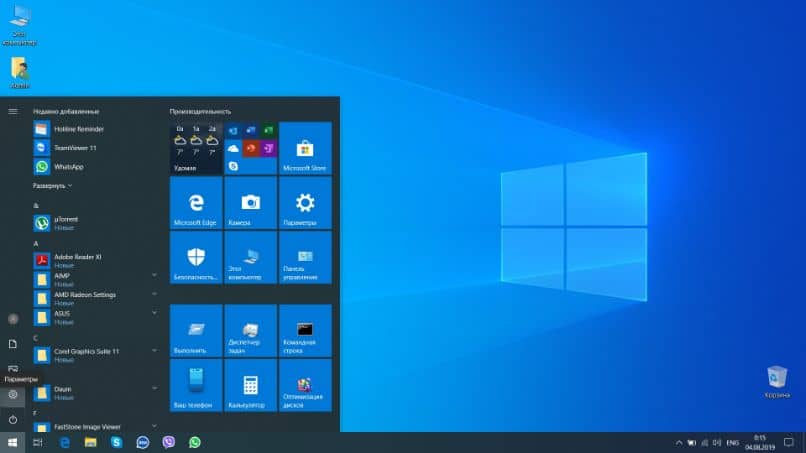The width and height of the screenshot is (806, 453).
Task: Open Edge from the taskbar
Action: click(x=65, y=443)
